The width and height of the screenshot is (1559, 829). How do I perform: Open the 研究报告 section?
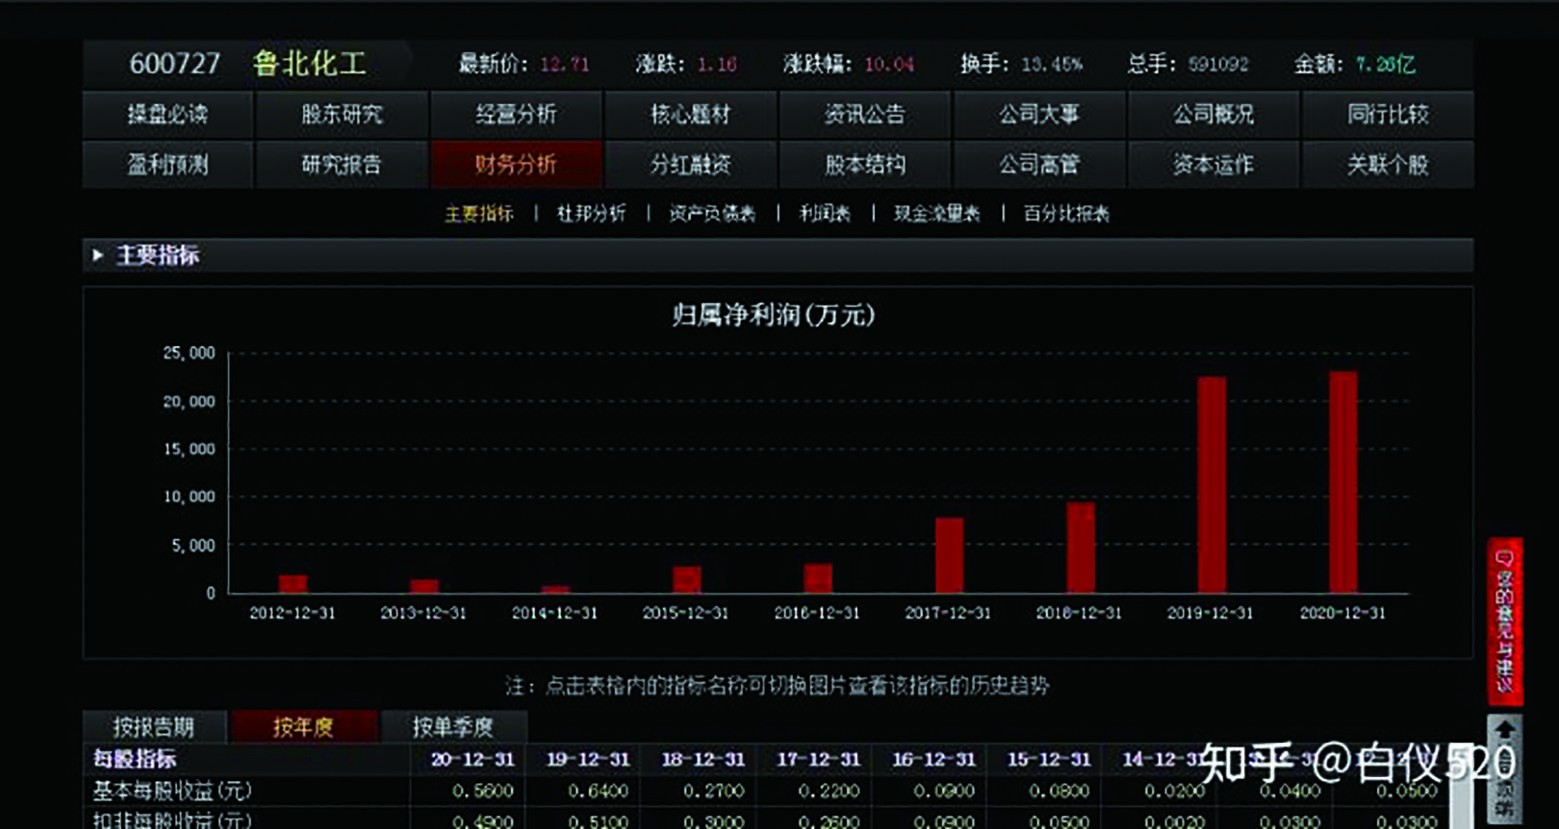pyautogui.click(x=342, y=164)
